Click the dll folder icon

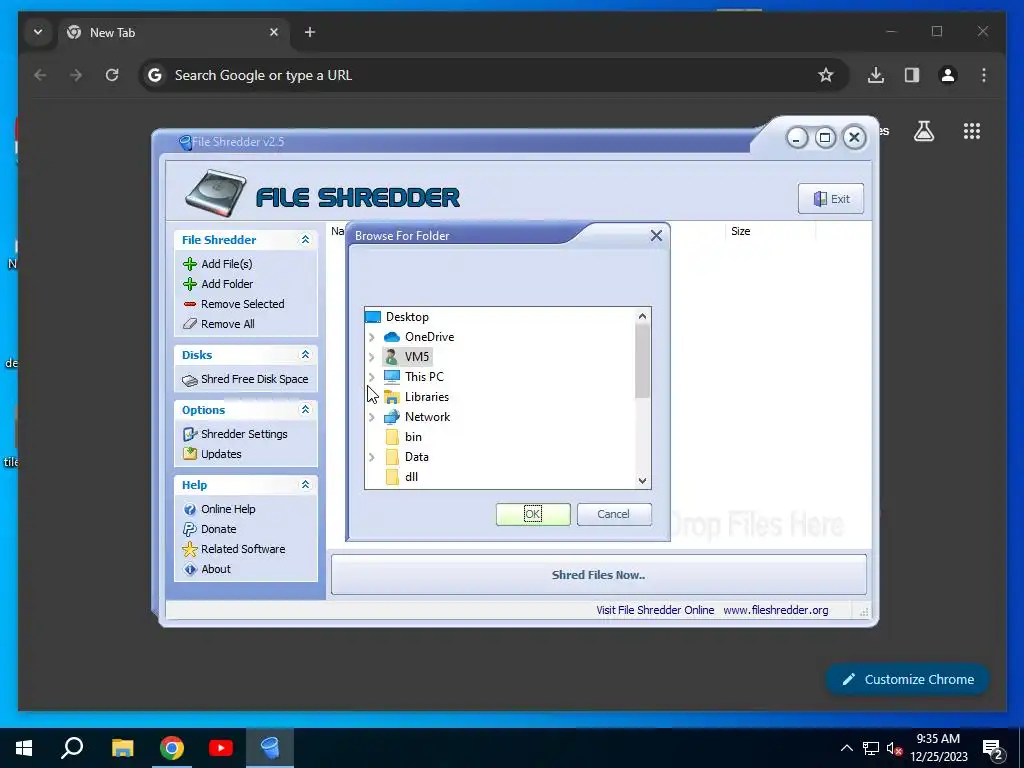[392, 477]
